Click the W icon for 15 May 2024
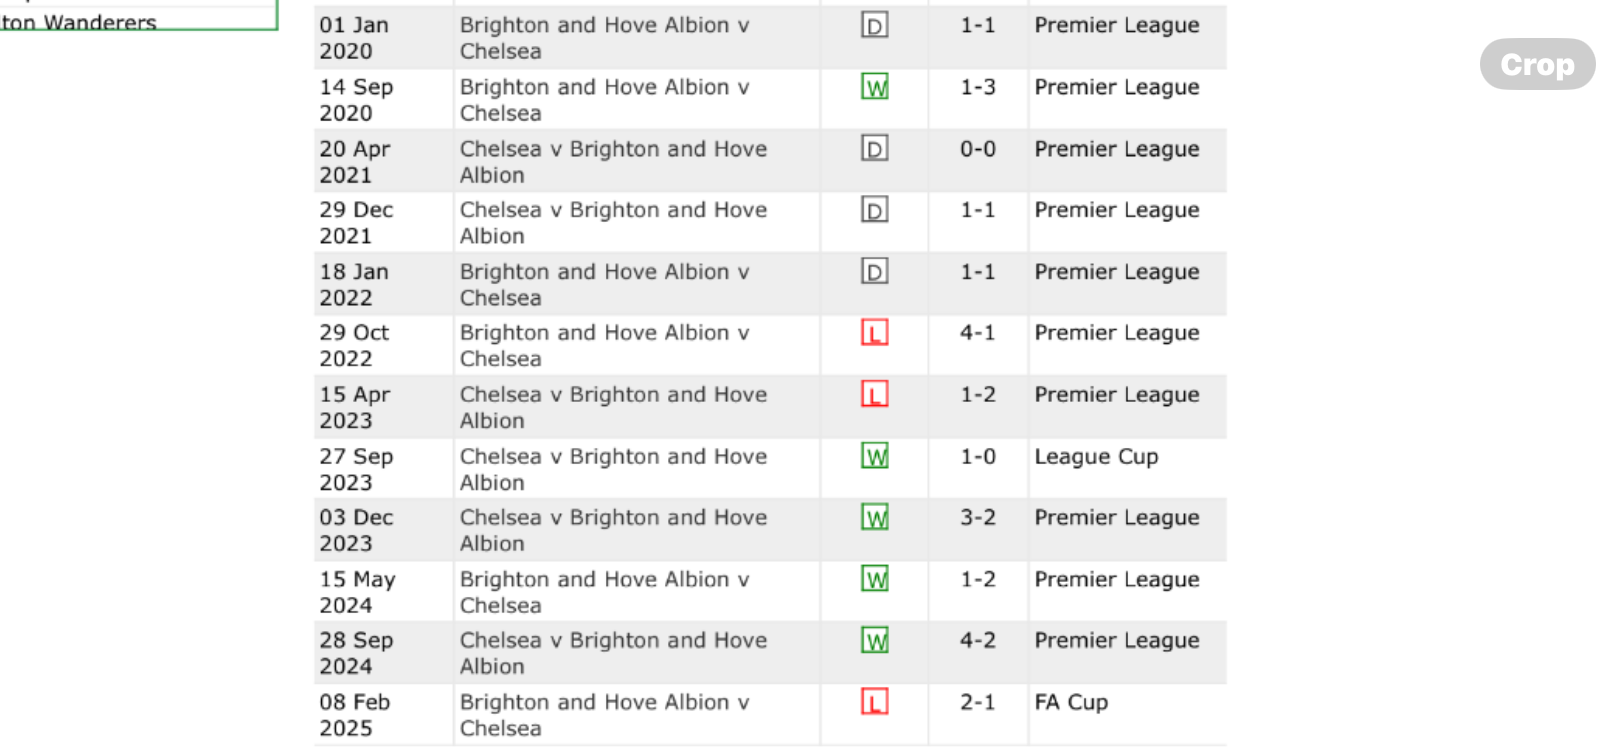 (875, 580)
